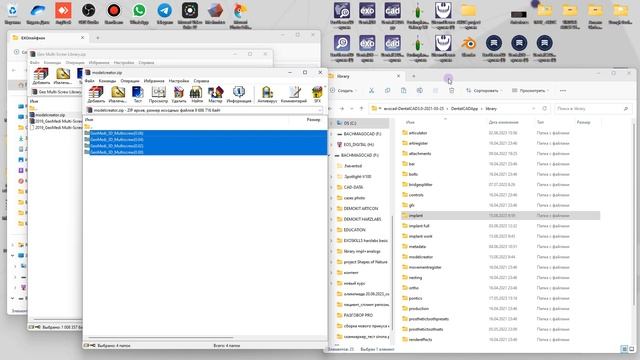Open the Справка menu in modelcreator.zip window

pyautogui.click(x=201, y=81)
